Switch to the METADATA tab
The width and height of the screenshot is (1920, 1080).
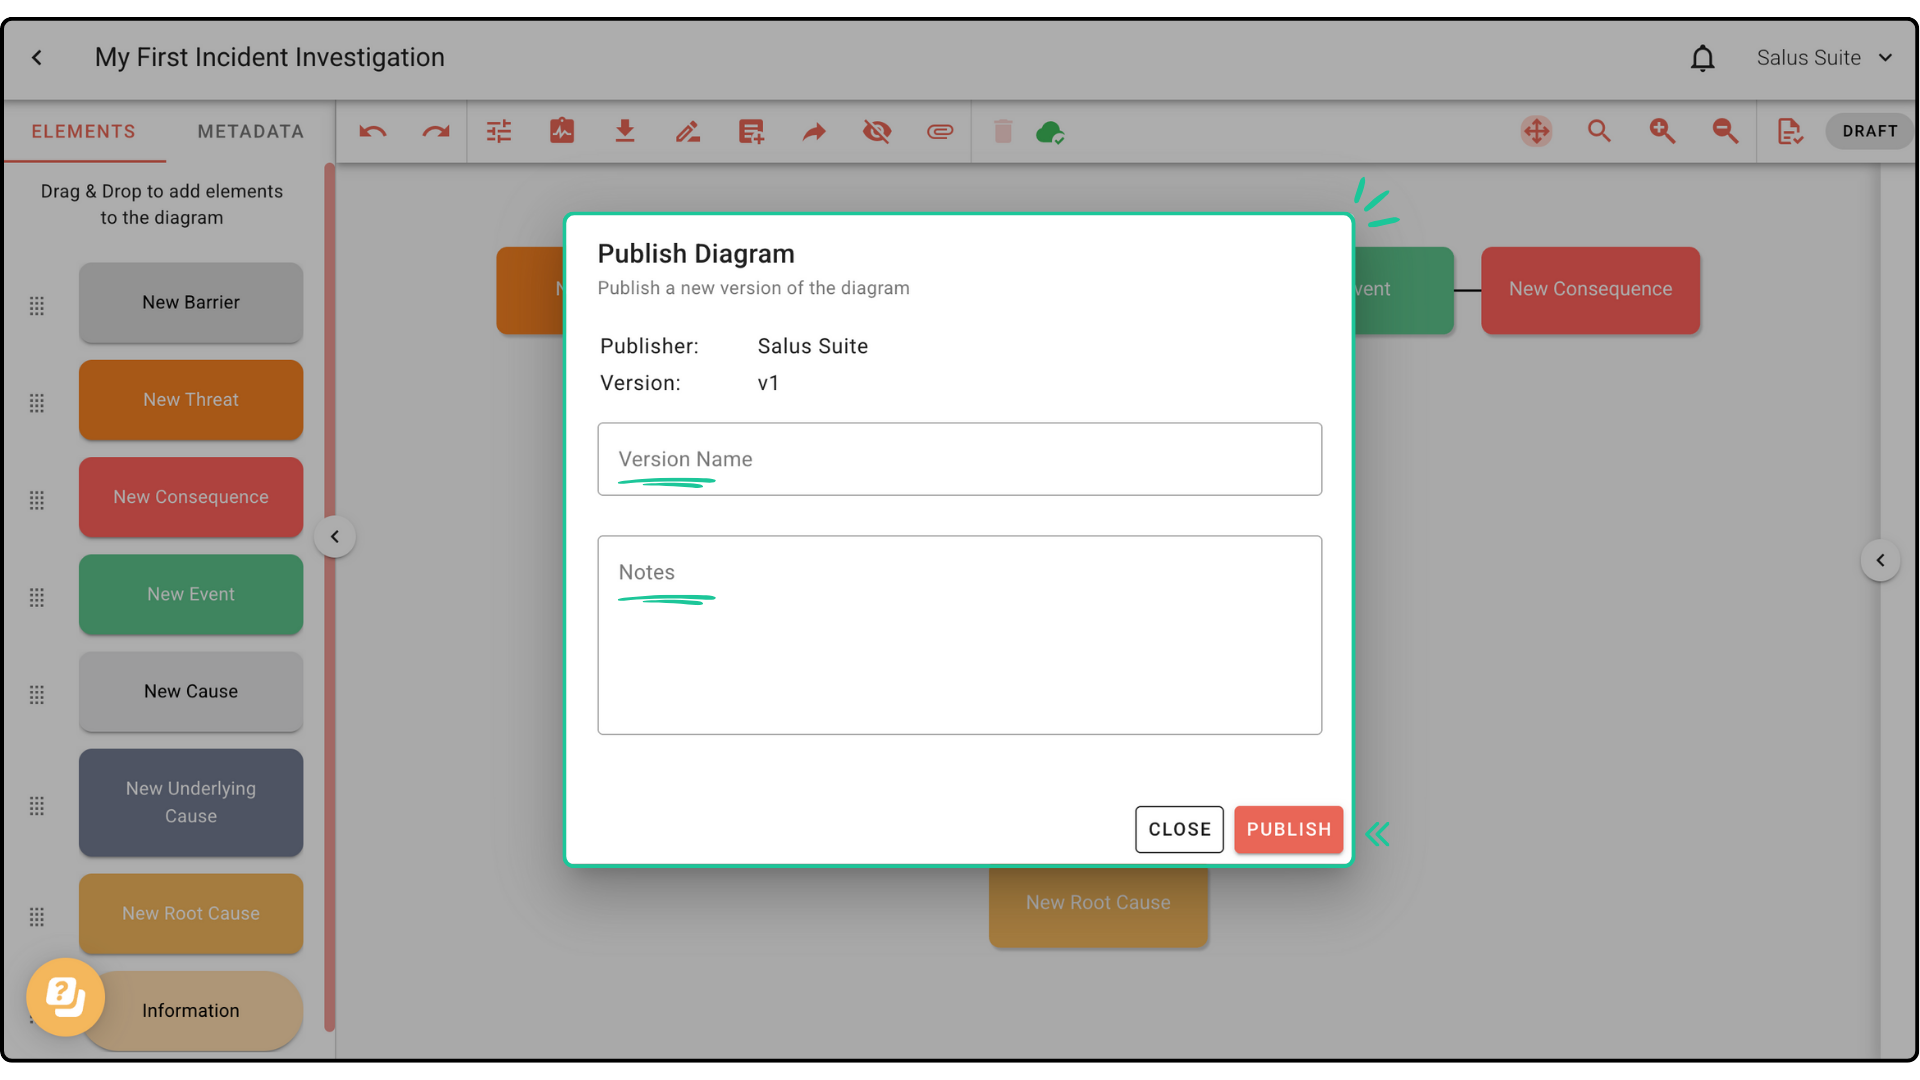tap(250, 132)
